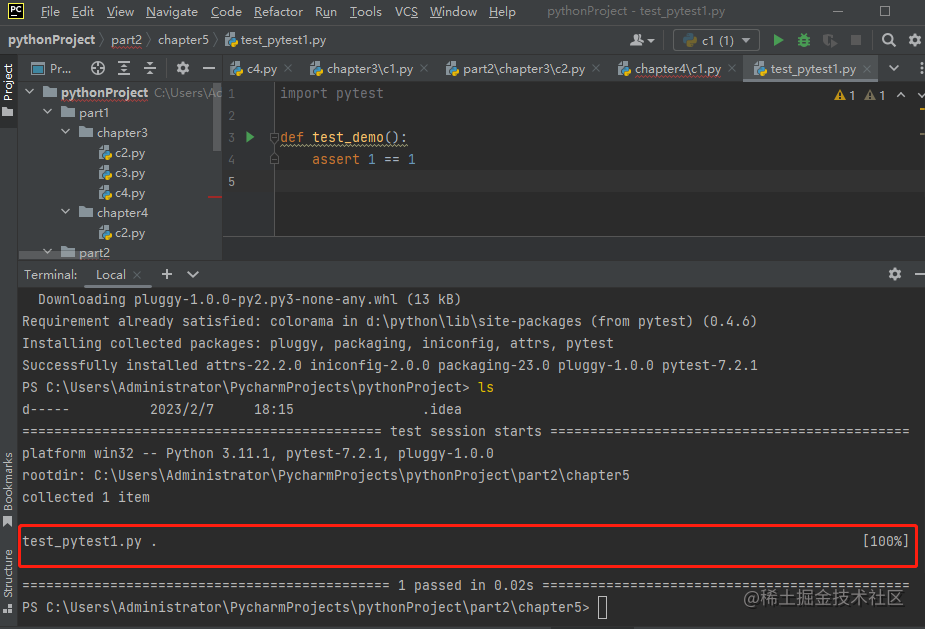
Task: Open the Refactor menu
Action: (x=278, y=12)
